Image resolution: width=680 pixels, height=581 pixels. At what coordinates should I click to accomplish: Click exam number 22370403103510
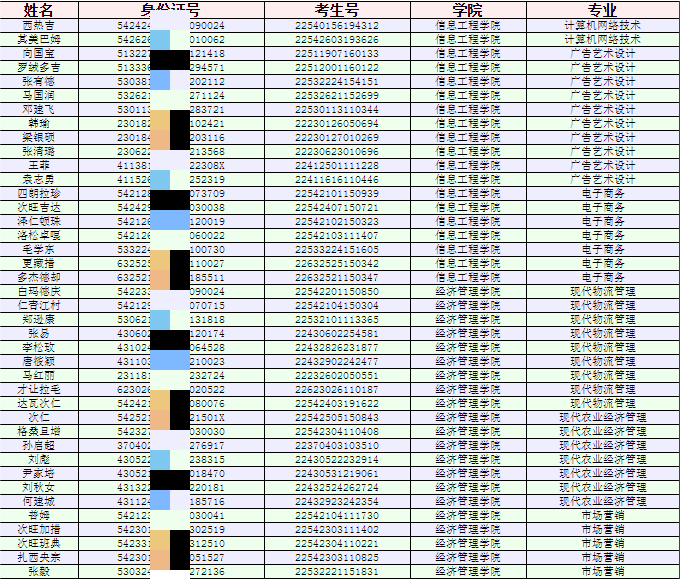pos(337,445)
